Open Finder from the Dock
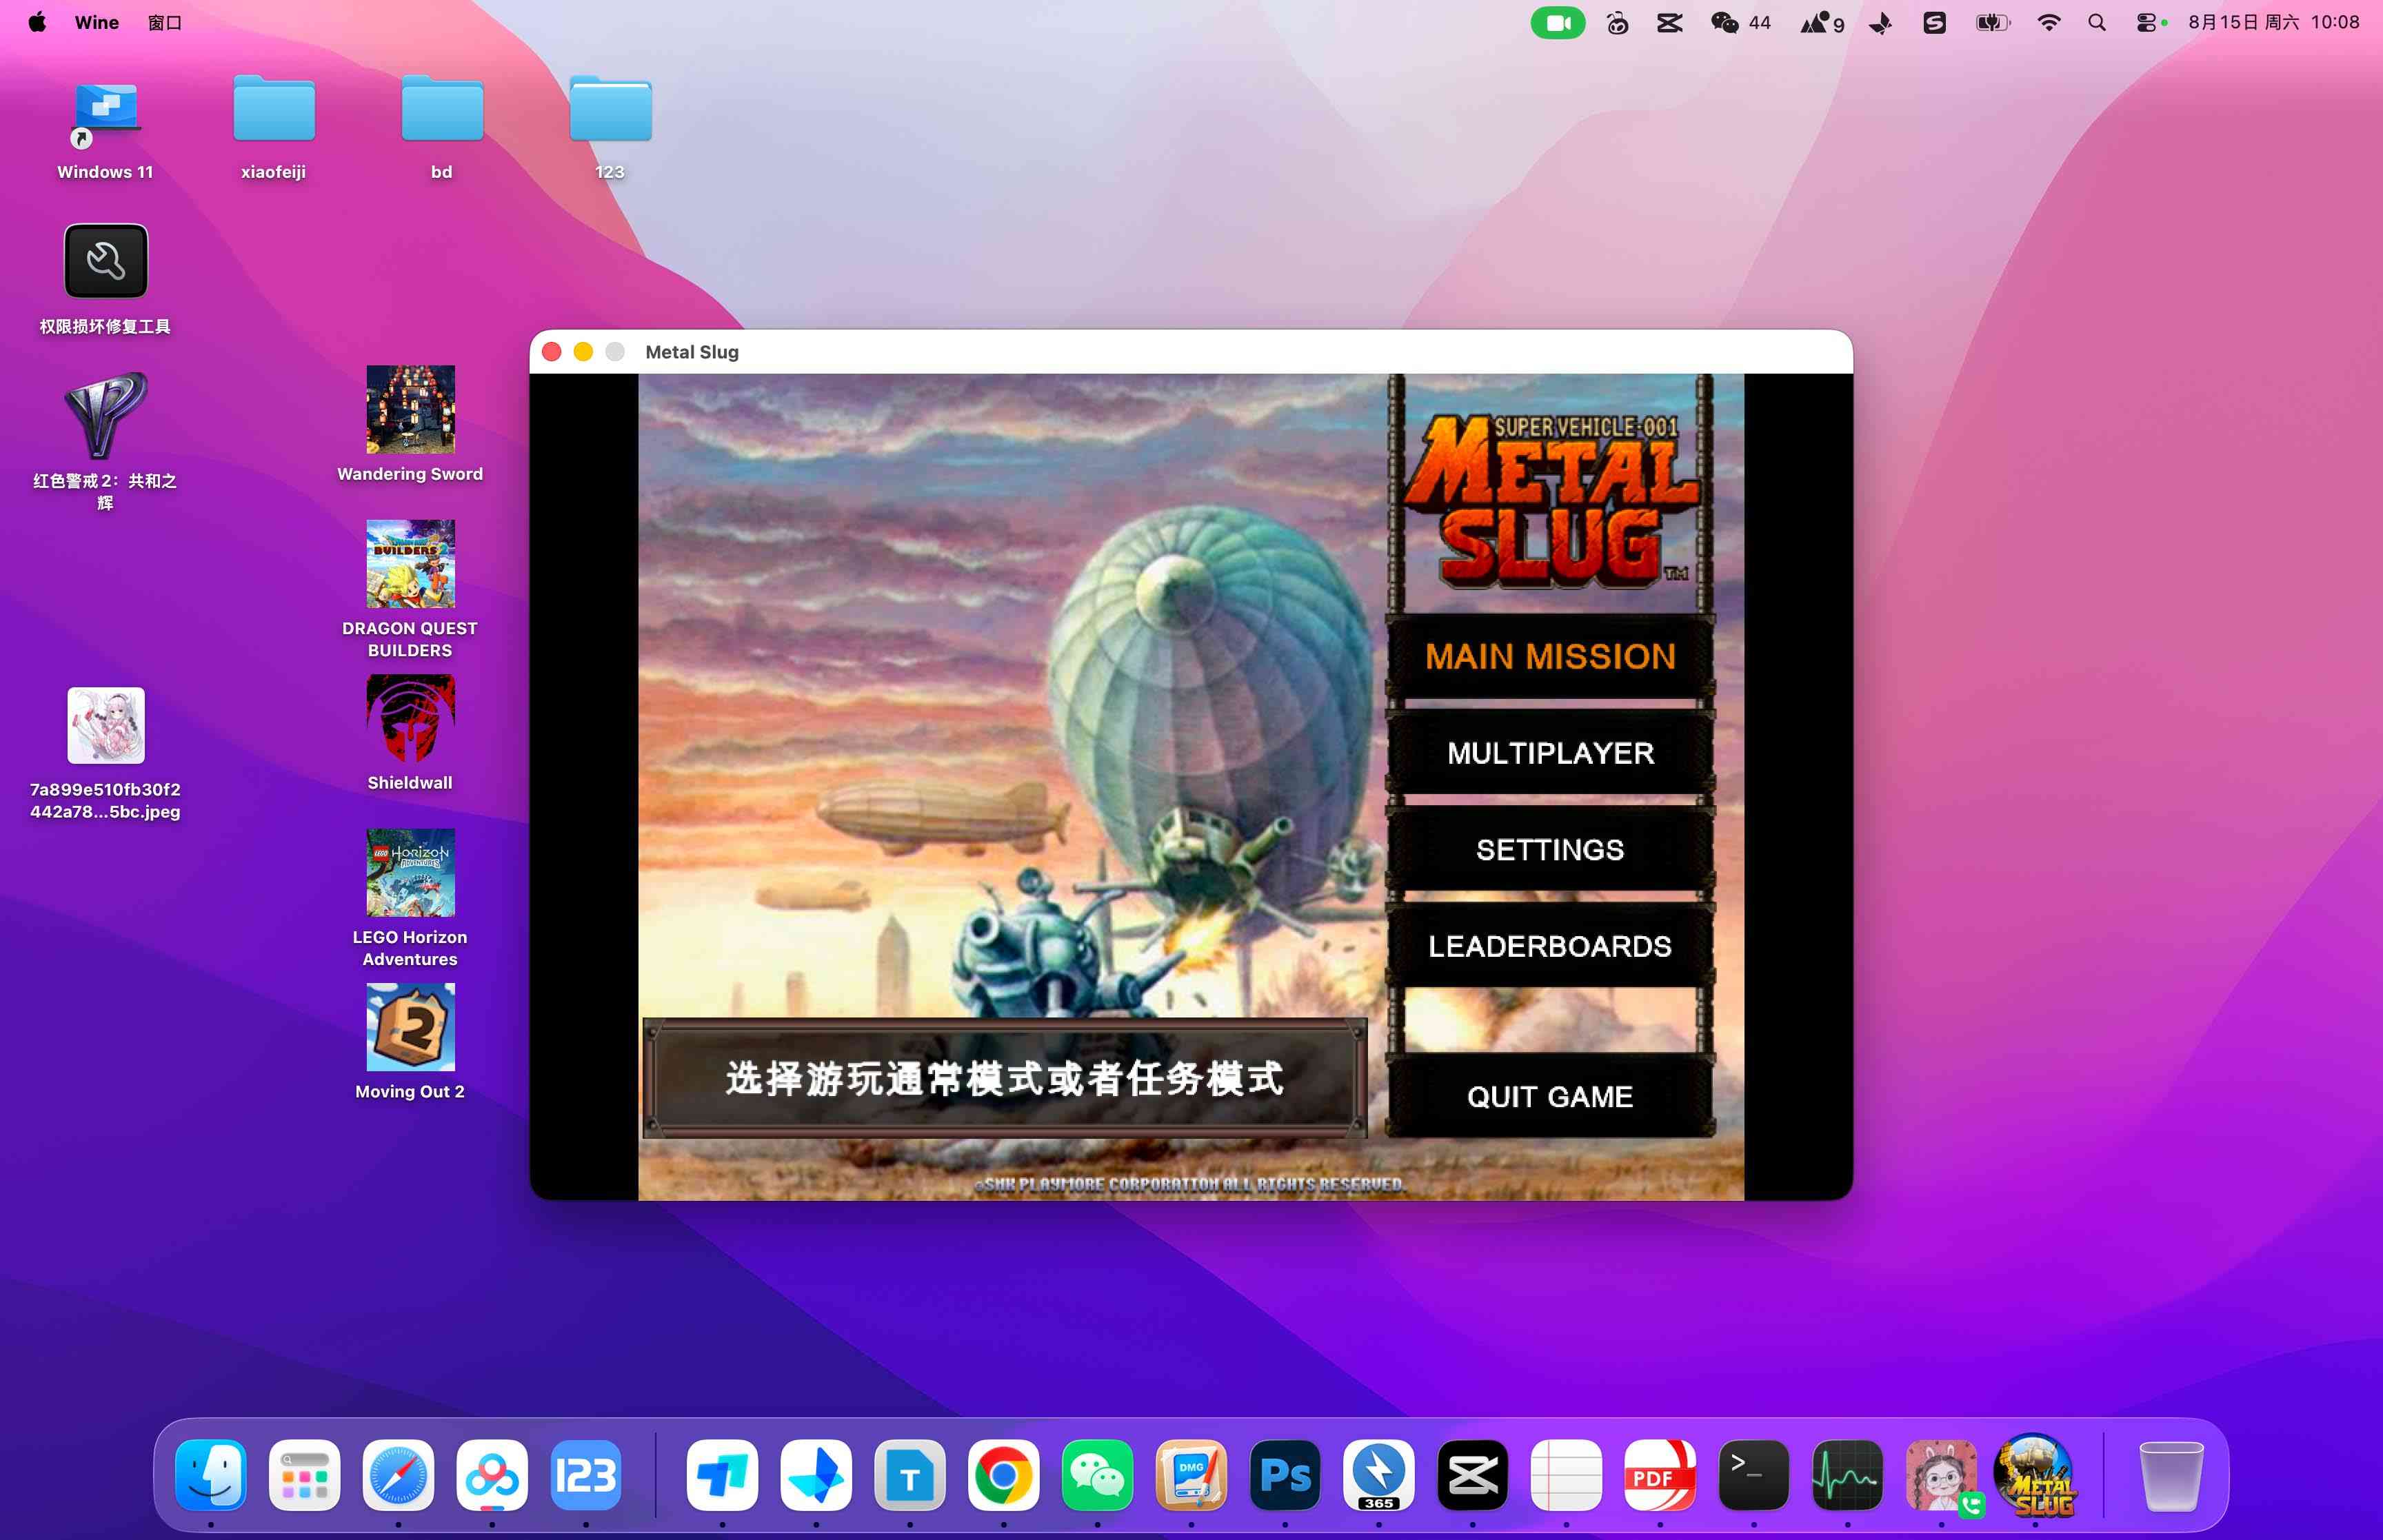2383x1540 pixels. pyautogui.click(x=211, y=1475)
